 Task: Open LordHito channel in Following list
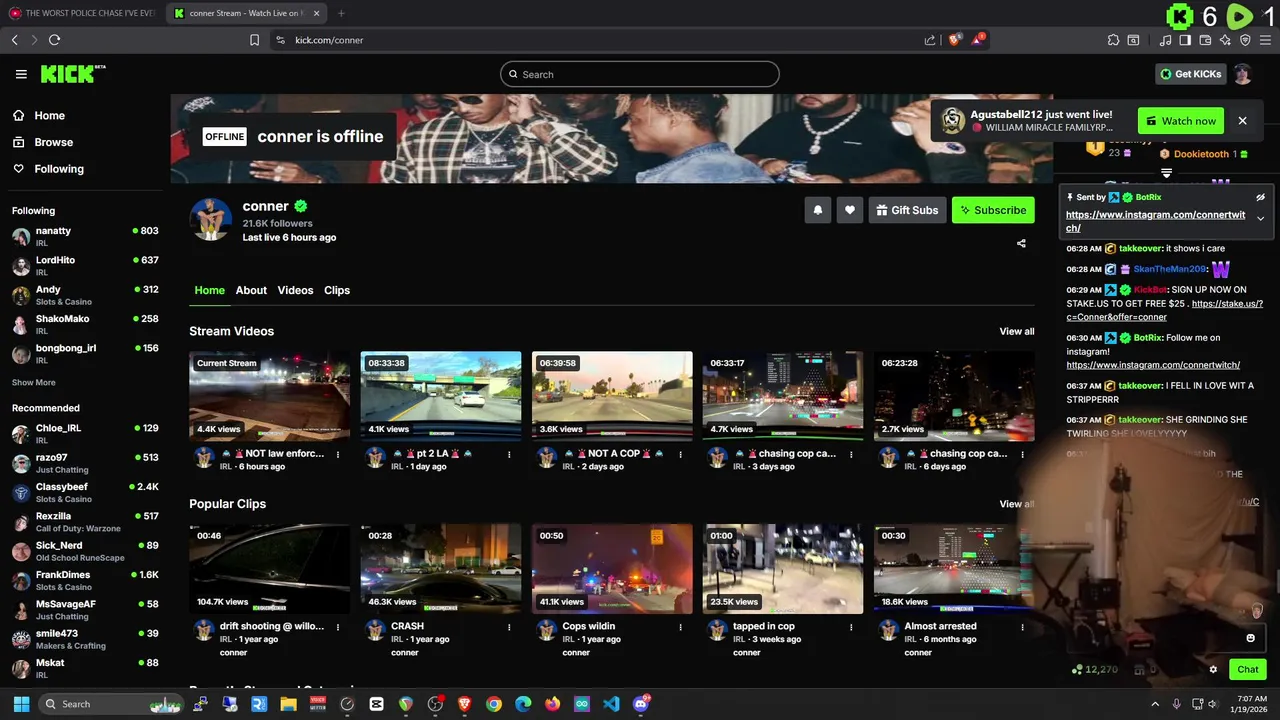[x=84, y=265]
